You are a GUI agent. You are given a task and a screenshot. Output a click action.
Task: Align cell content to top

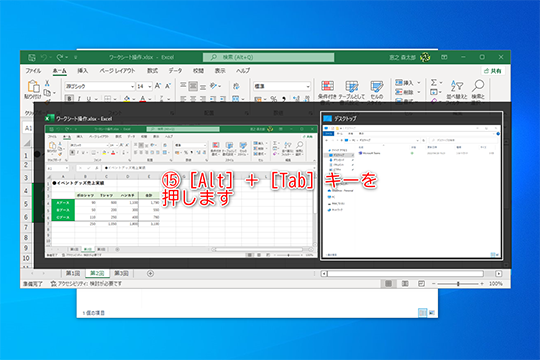[183, 86]
